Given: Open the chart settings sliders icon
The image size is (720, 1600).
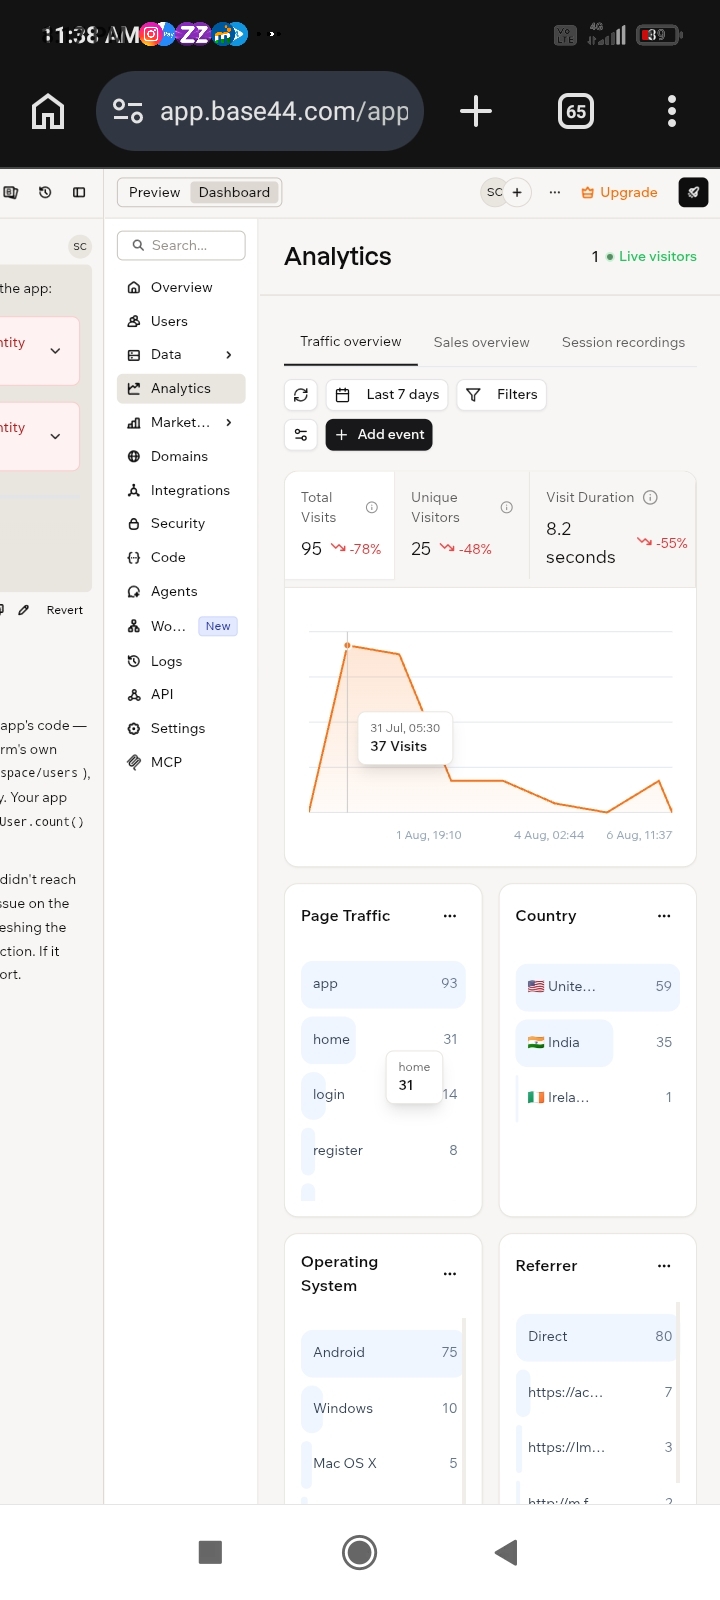Looking at the screenshot, I should click(301, 435).
